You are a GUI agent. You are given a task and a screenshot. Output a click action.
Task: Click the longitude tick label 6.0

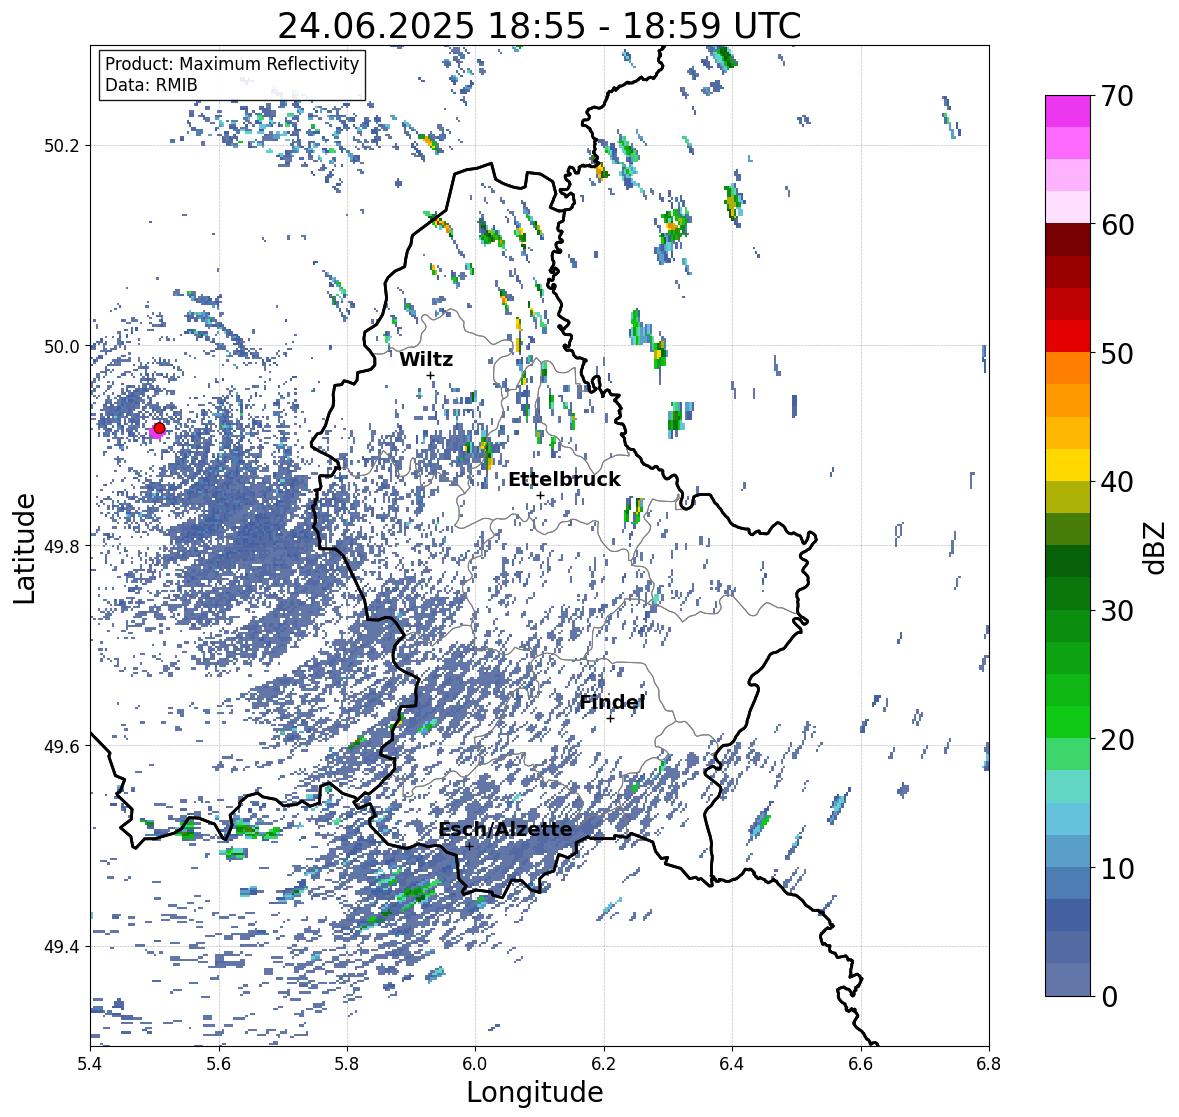tap(475, 1064)
